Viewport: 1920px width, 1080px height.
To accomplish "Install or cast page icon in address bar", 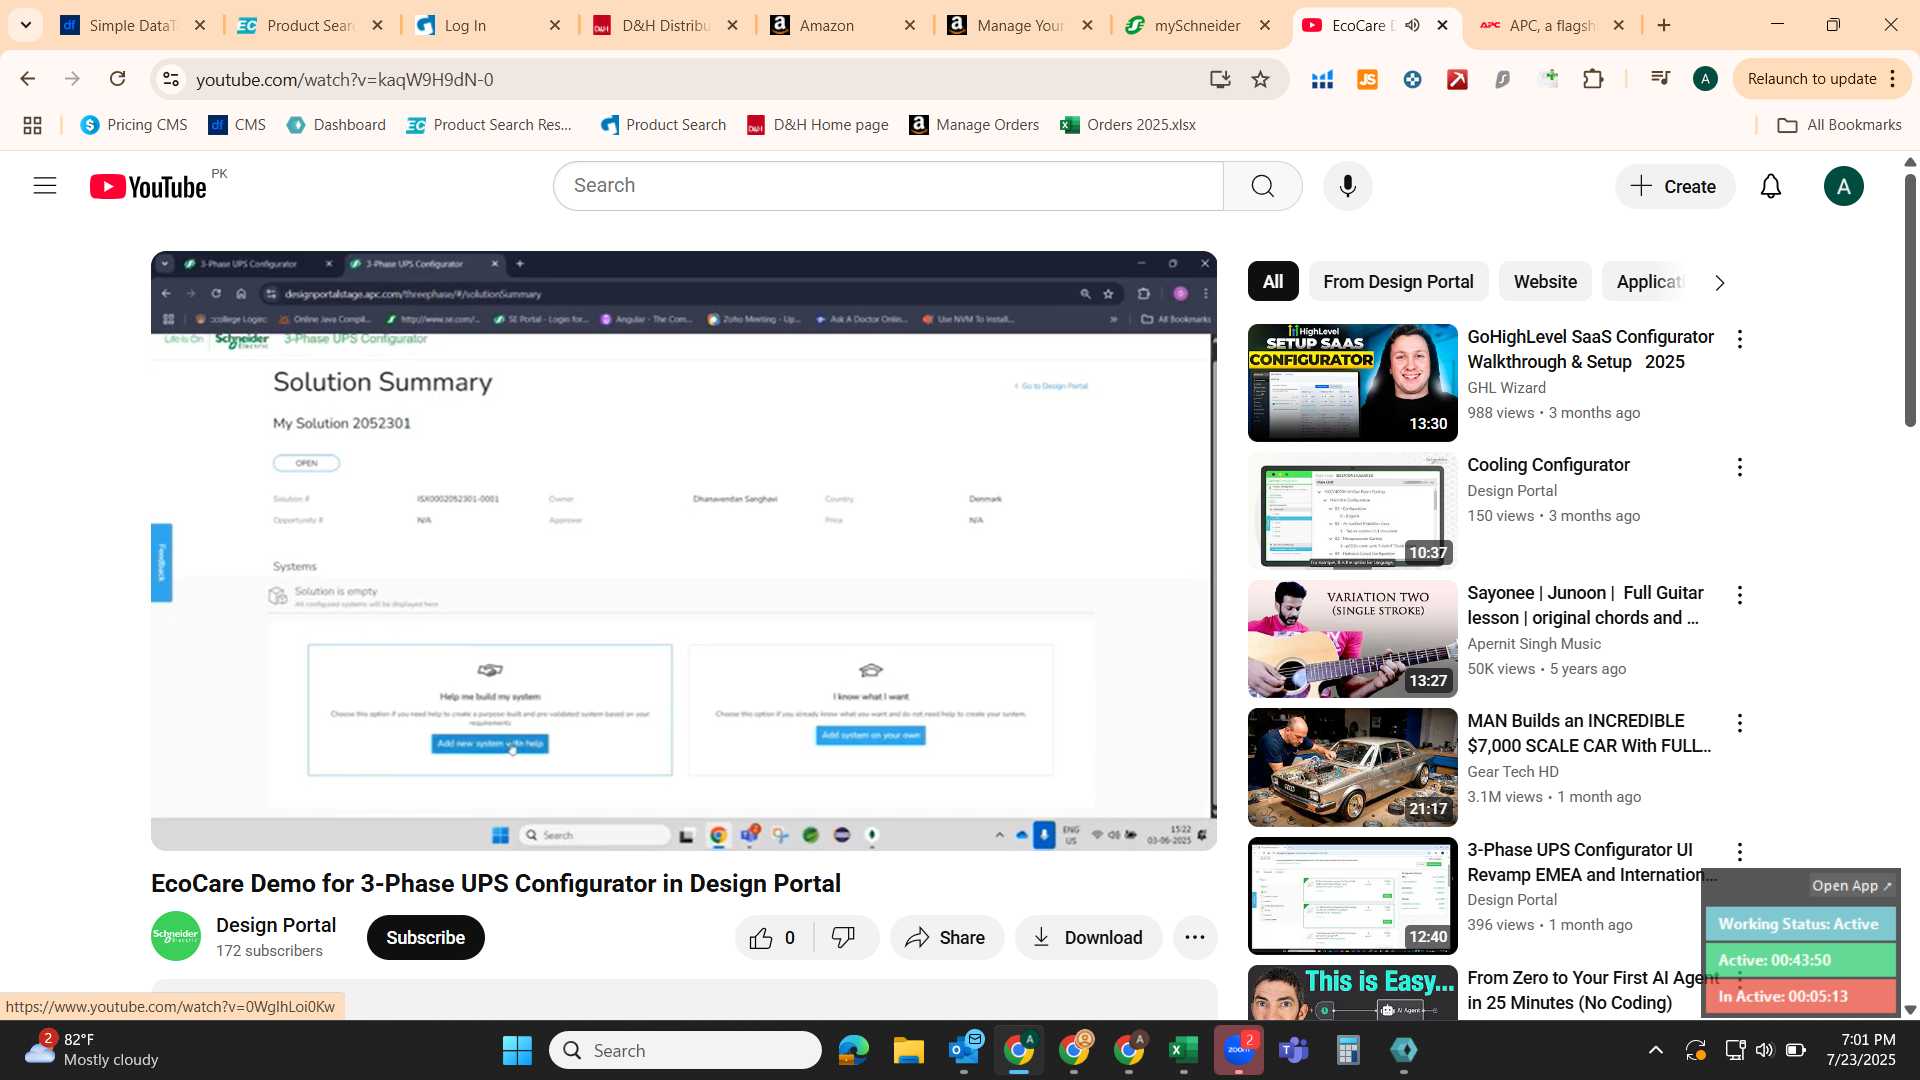I will pos(1219,79).
